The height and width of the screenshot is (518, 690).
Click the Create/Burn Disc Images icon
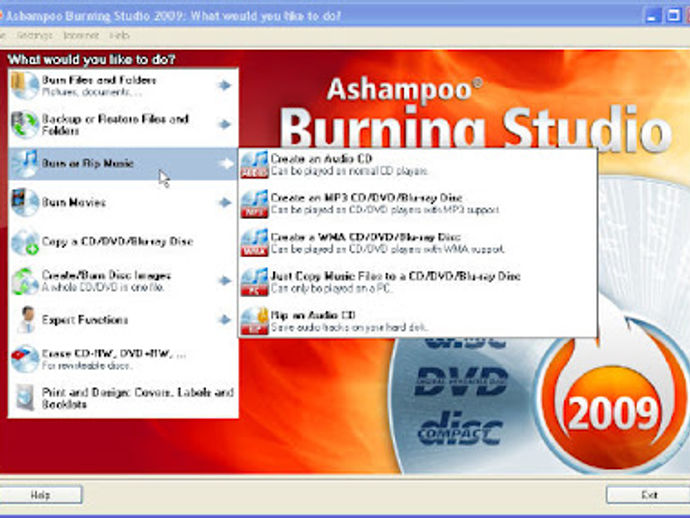pos(25,281)
